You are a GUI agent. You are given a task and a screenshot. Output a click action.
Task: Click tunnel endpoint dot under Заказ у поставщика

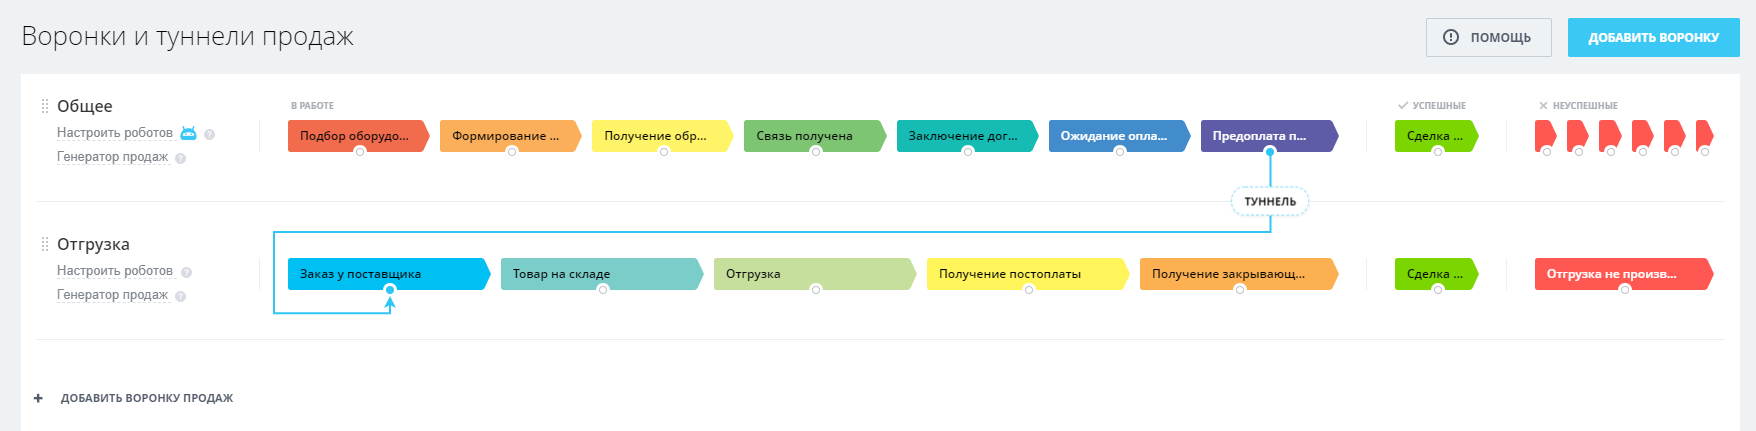click(x=390, y=290)
